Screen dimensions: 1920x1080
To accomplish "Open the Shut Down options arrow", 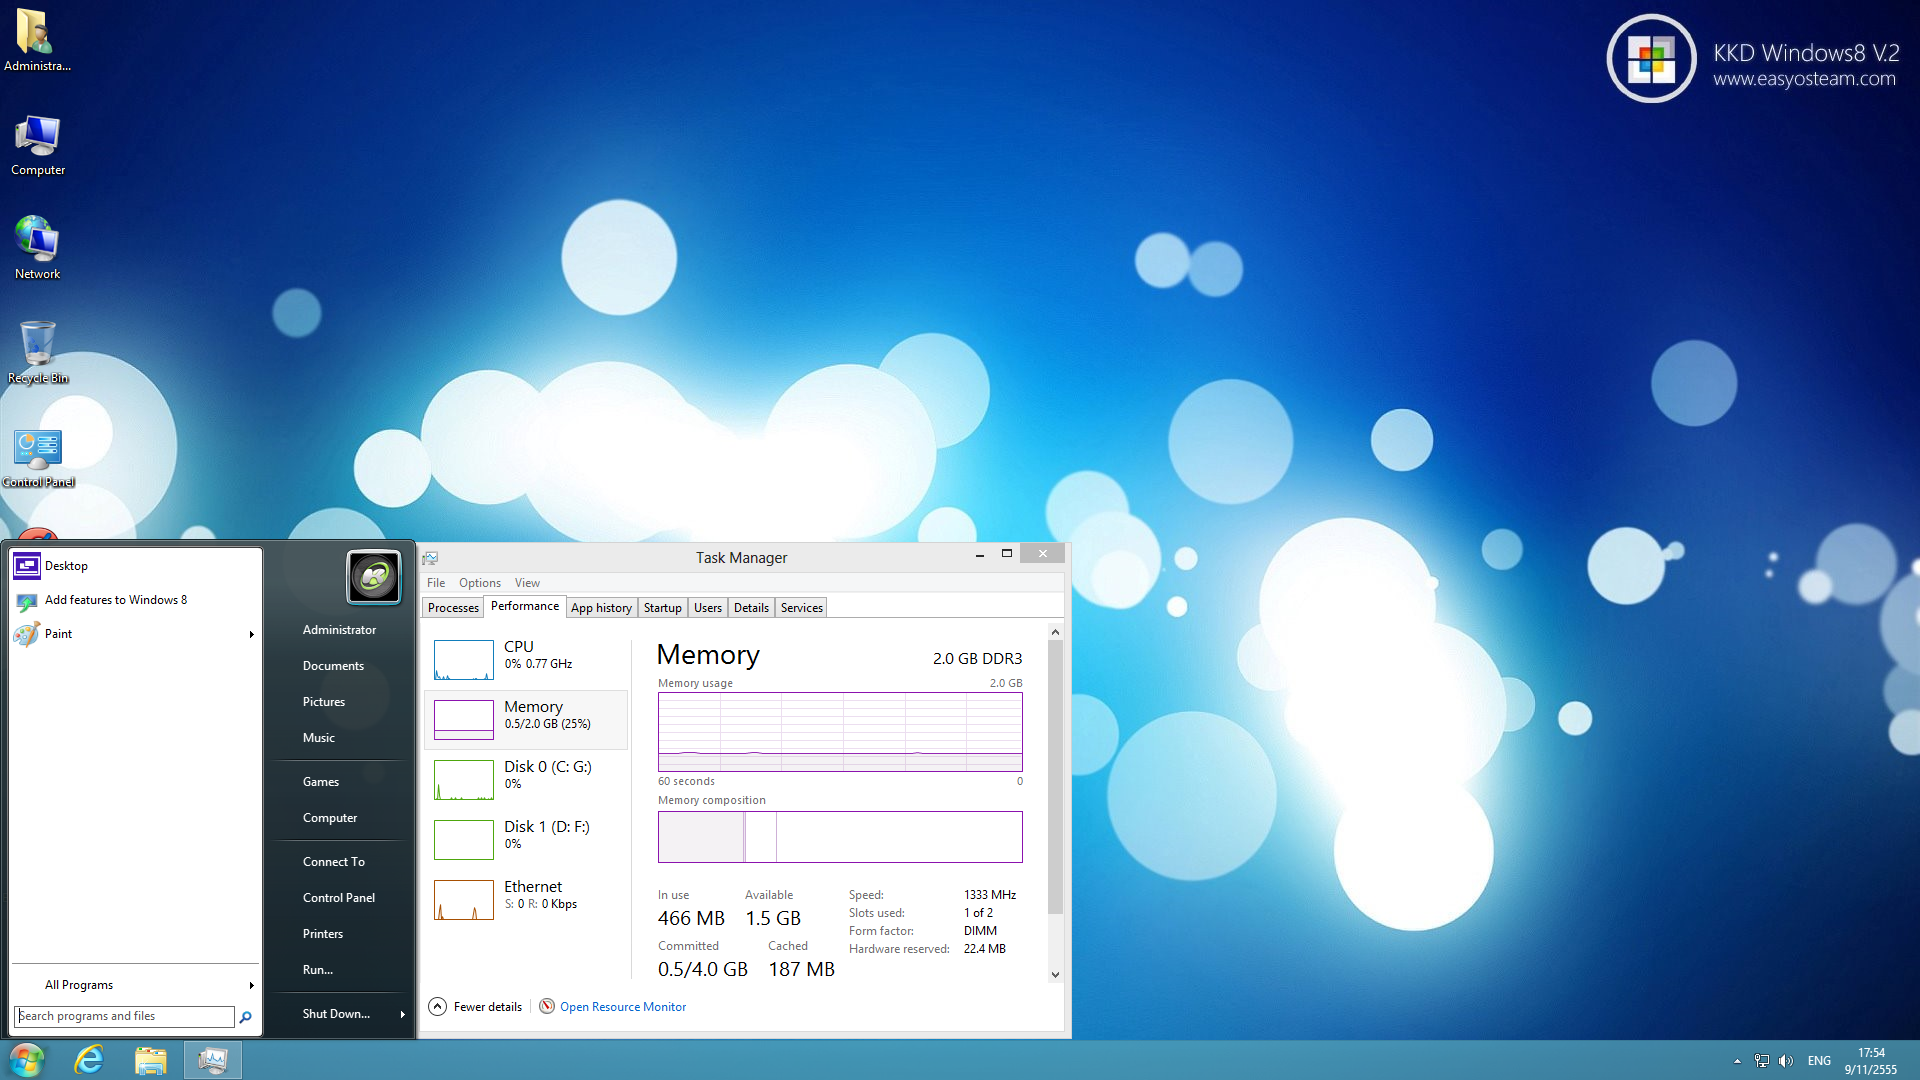I will tap(402, 1014).
